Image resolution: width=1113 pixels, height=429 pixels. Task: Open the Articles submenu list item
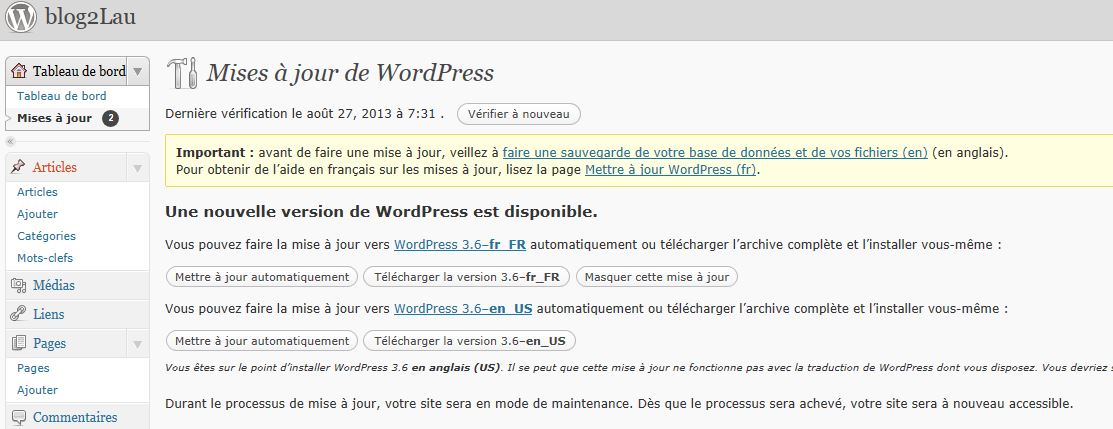point(38,192)
